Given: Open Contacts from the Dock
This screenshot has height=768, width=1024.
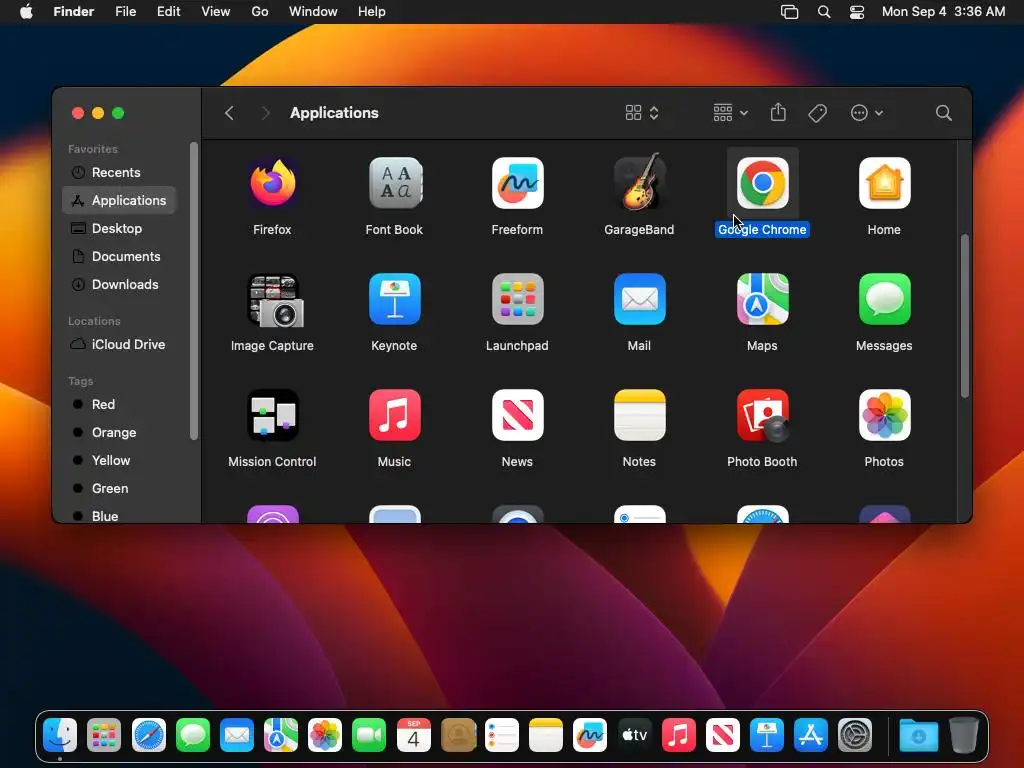Looking at the screenshot, I should tap(458, 736).
